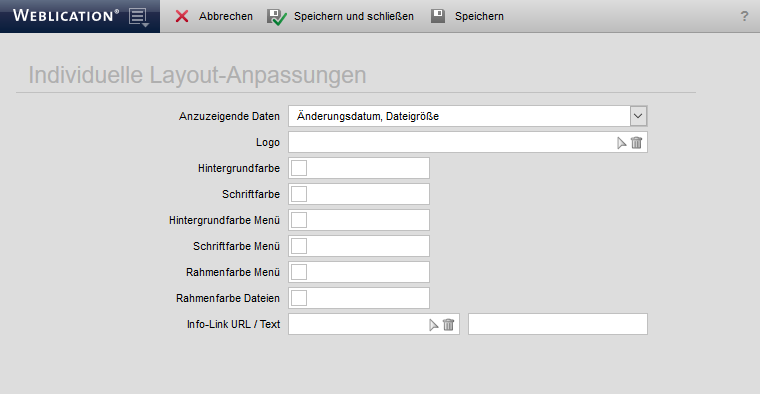Click into the Schriftfarbe Menü value field
This screenshot has width=760, height=394.
(359, 246)
